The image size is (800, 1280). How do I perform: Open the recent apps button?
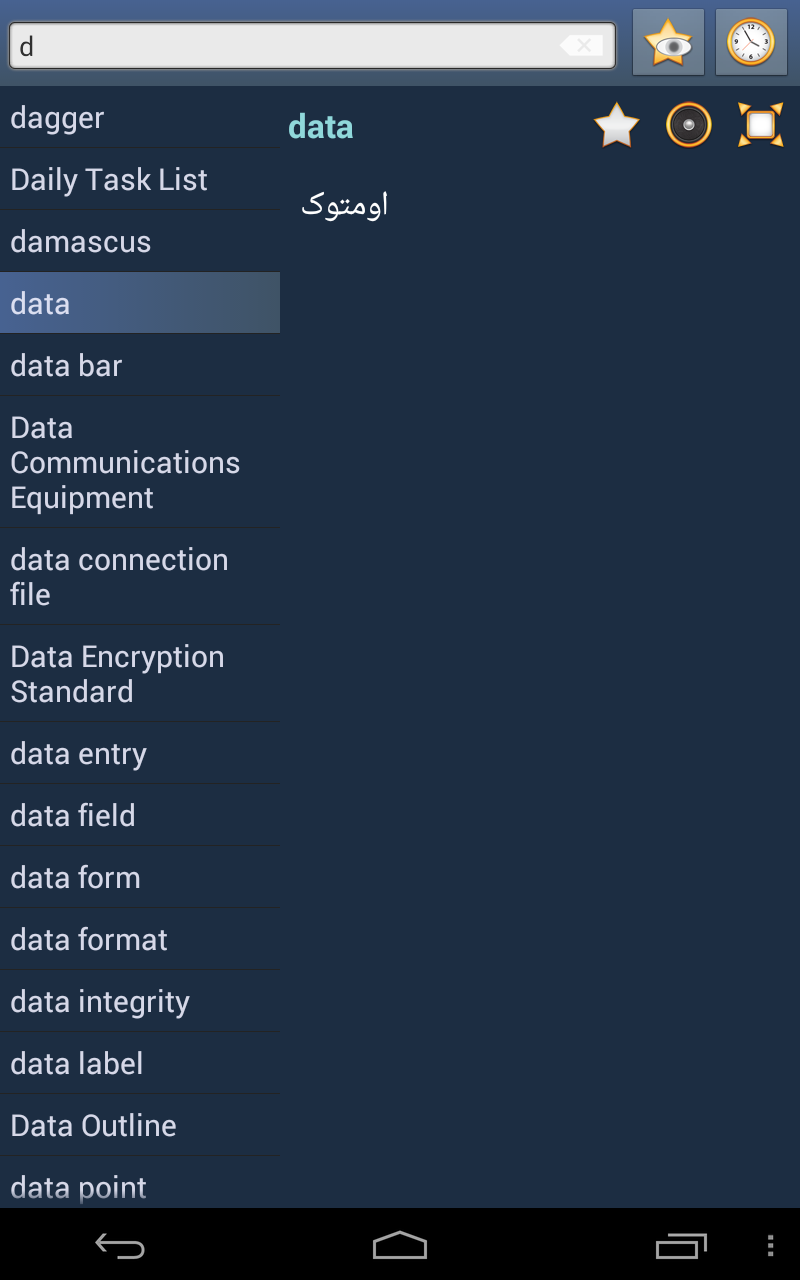coord(681,1245)
